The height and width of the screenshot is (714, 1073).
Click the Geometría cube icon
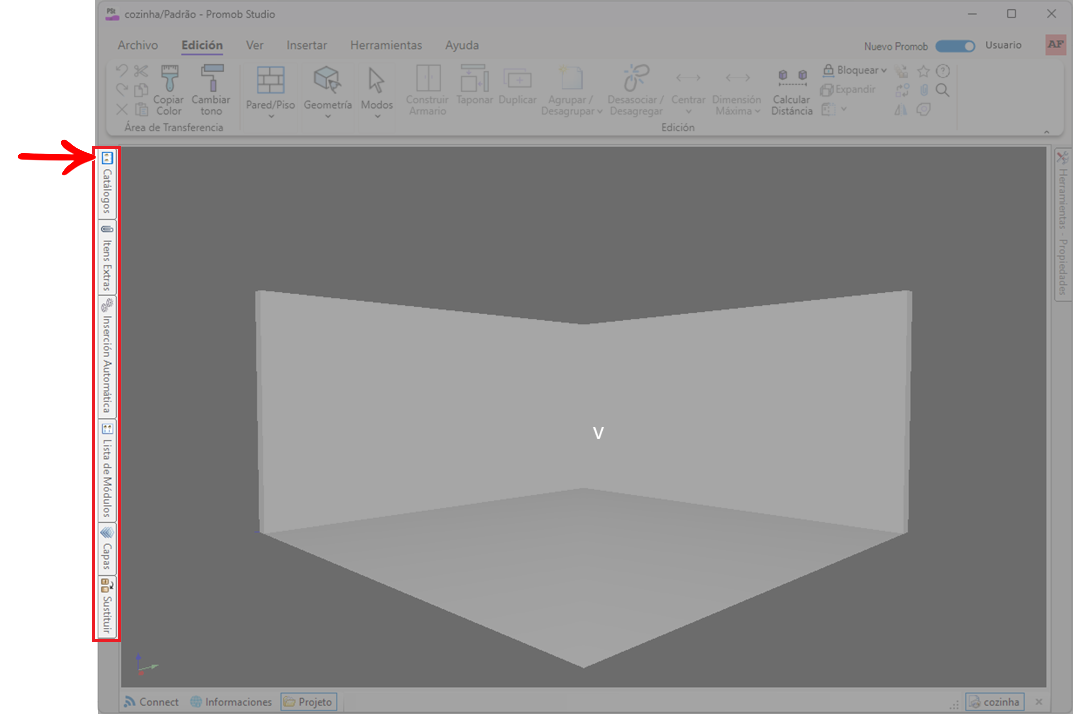click(x=327, y=79)
